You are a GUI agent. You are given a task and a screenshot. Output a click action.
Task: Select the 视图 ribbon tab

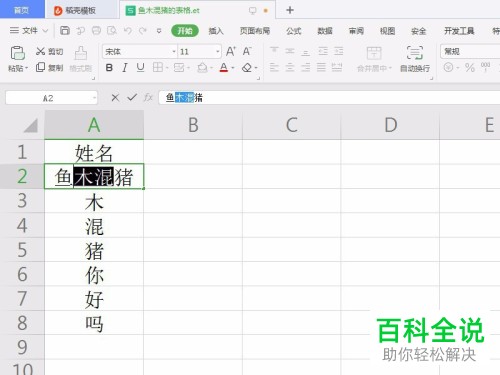coord(387,31)
